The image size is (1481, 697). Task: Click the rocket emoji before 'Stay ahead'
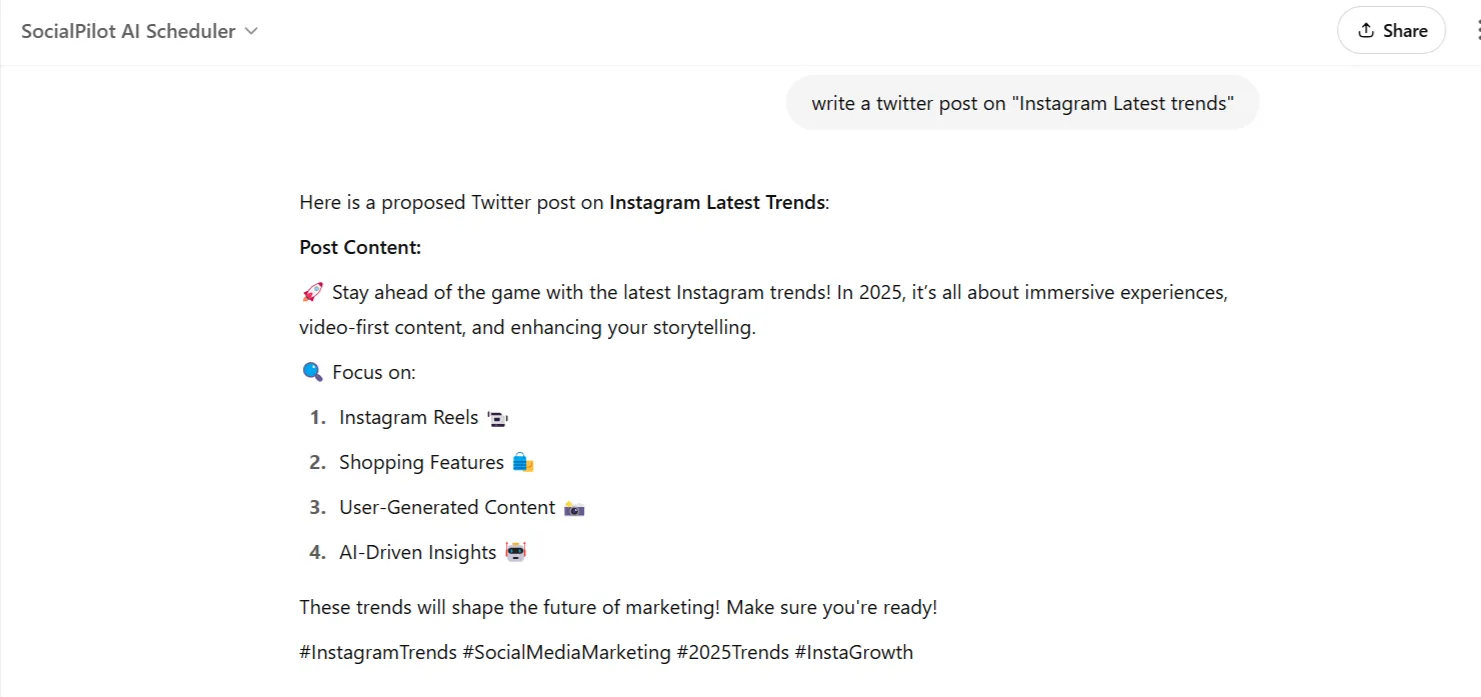click(312, 293)
